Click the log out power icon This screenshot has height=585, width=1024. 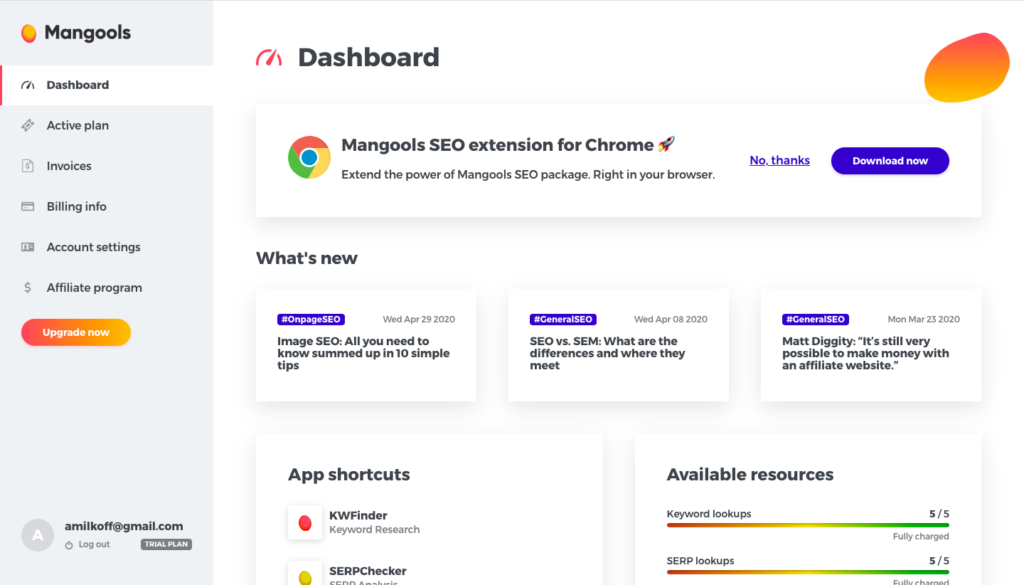(x=69, y=545)
